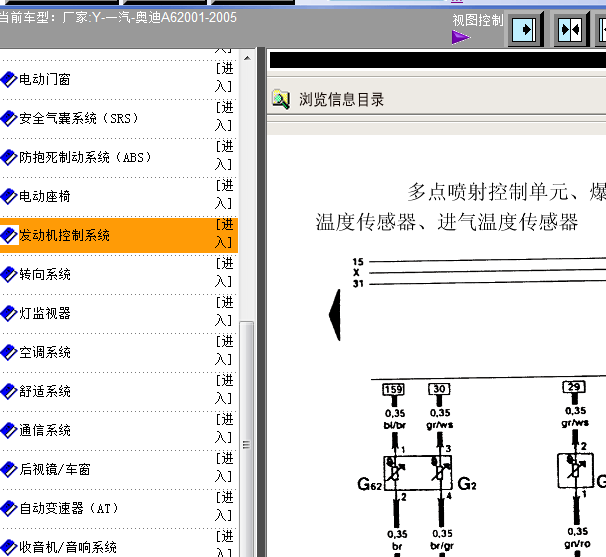
Task: Open the 收音机/音响系统 entry
Action: [x=68, y=547]
